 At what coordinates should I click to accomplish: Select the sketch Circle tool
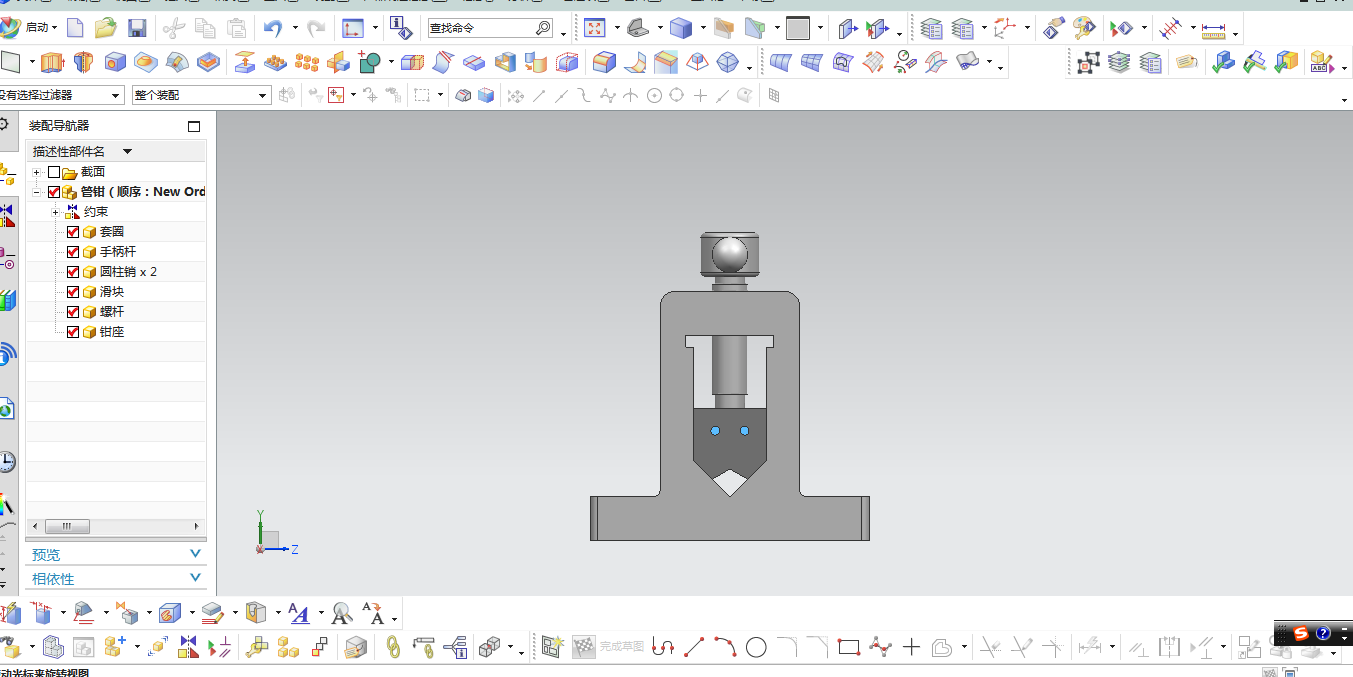pyautogui.click(x=756, y=647)
